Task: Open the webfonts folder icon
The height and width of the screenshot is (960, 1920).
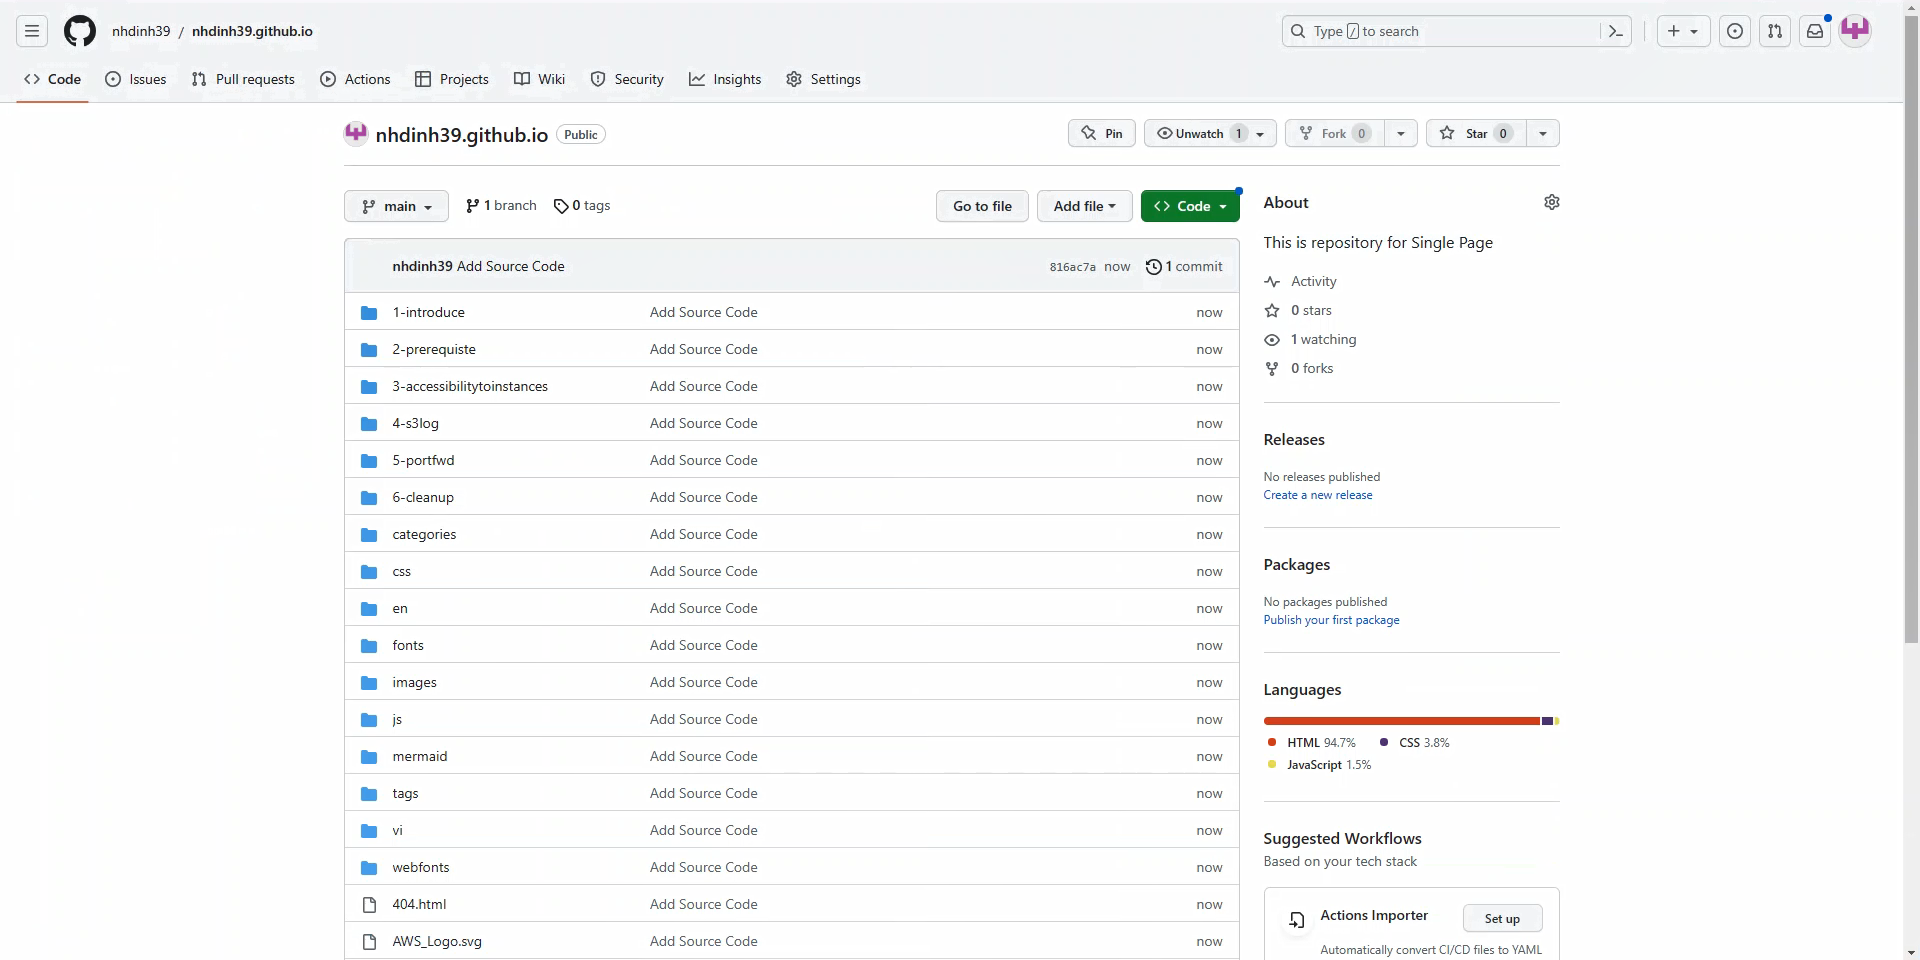Action: pos(369,867)
